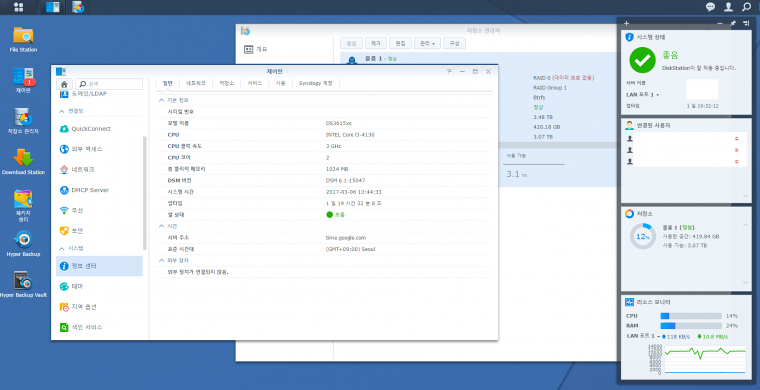The height and width of the screenshot is (390, 760).
Task: Collapse the Time (시간) section
Action: click(x=162, y=226)
